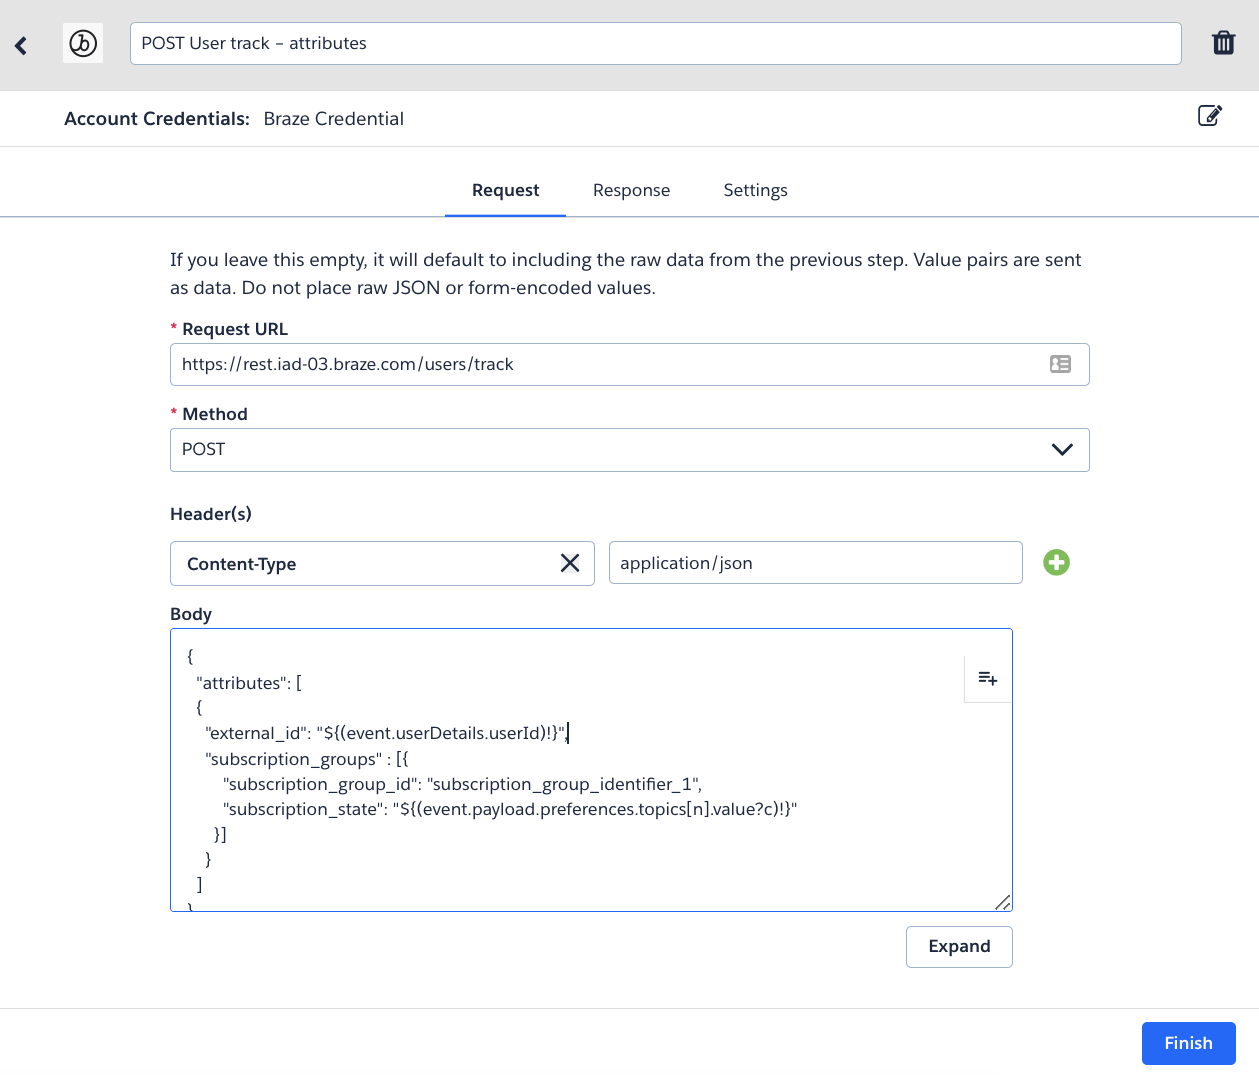Edit the Content-Type header name field

point(382,563)
